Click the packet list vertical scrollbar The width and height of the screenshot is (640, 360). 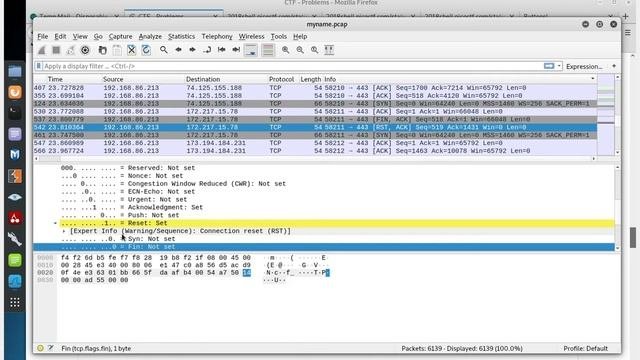[x=618, y=115]
